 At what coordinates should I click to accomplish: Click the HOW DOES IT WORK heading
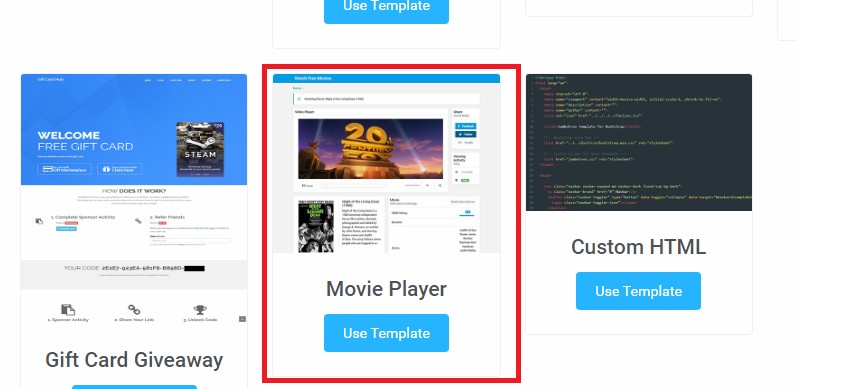tap(134, 191)
